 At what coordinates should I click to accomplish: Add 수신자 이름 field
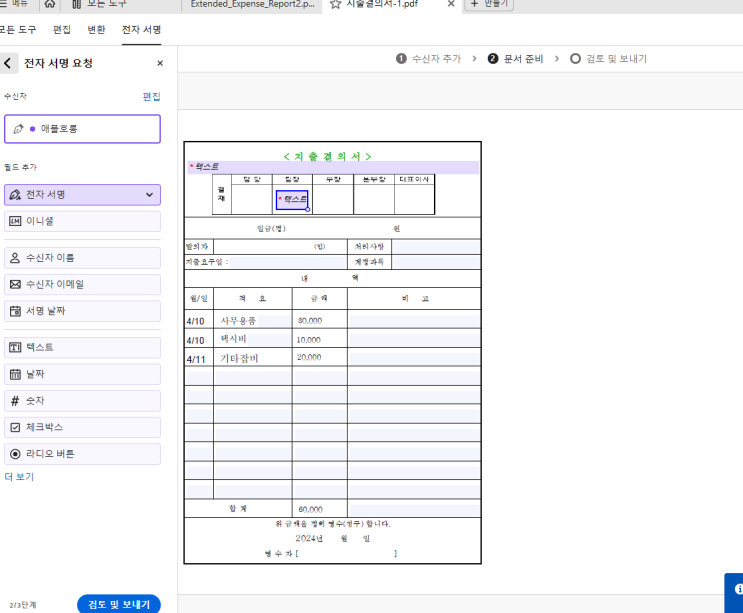coord(82,258)
